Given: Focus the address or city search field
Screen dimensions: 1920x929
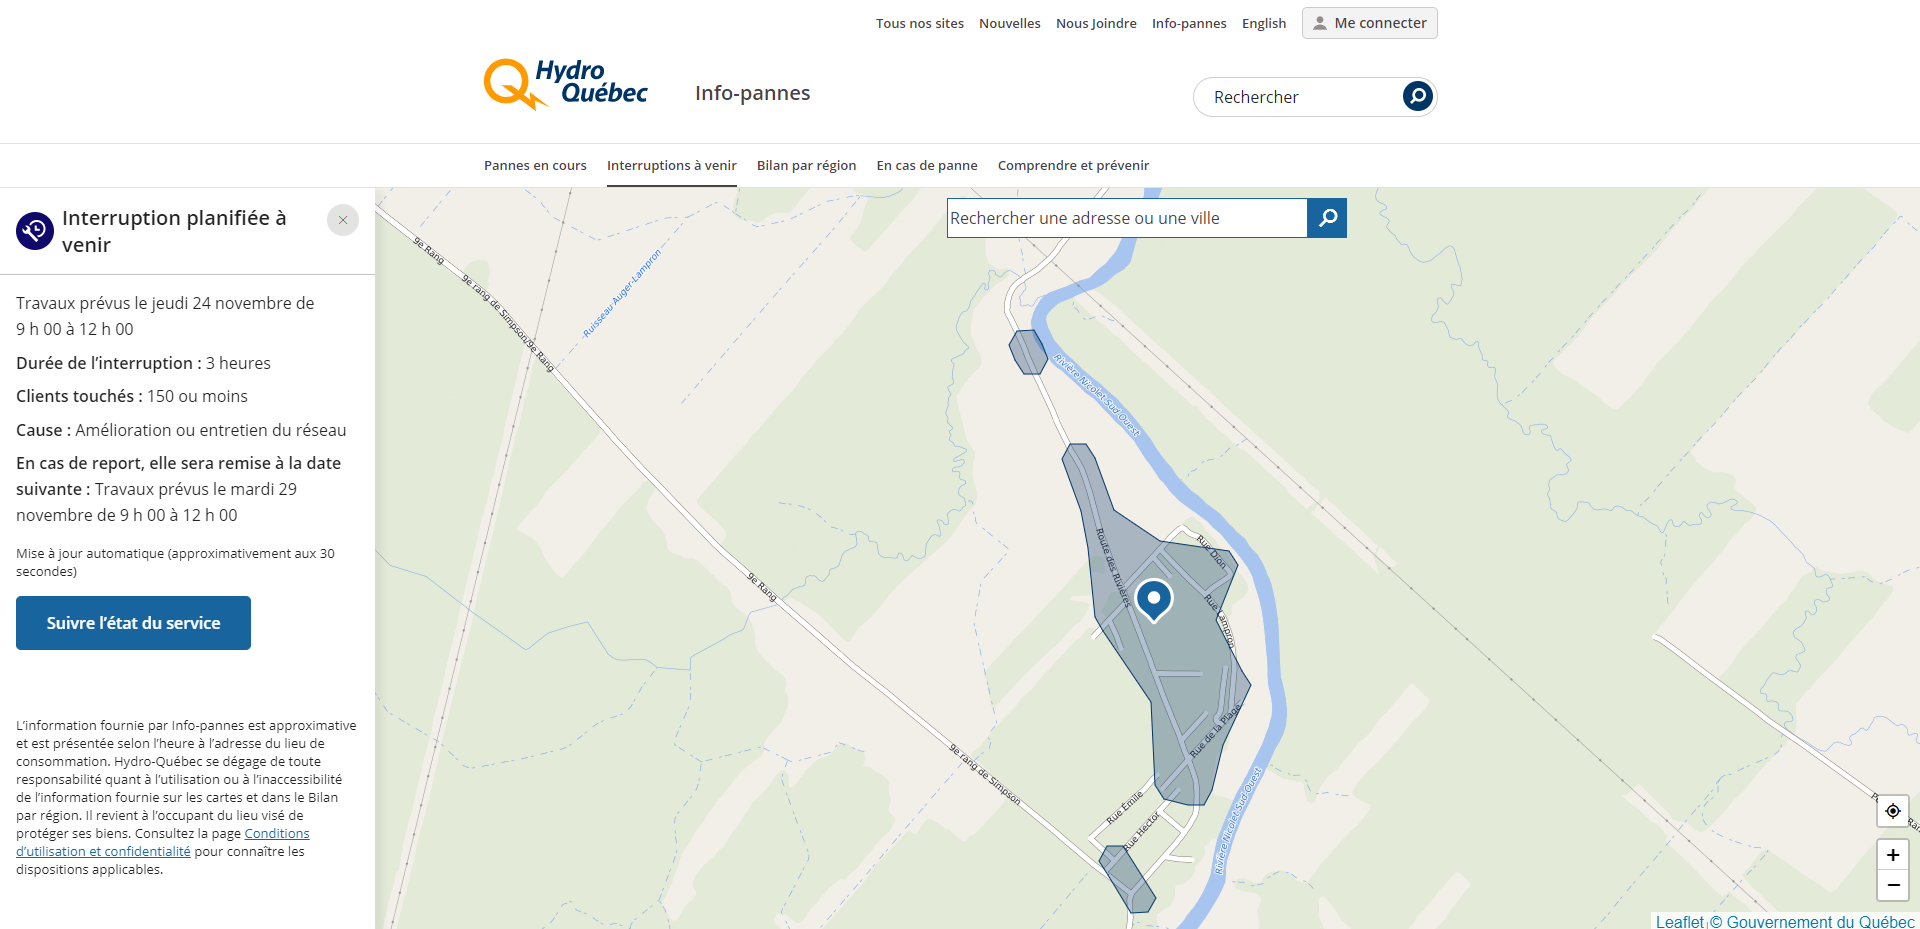Looking at the screenshot, I should pos(1126,218).
